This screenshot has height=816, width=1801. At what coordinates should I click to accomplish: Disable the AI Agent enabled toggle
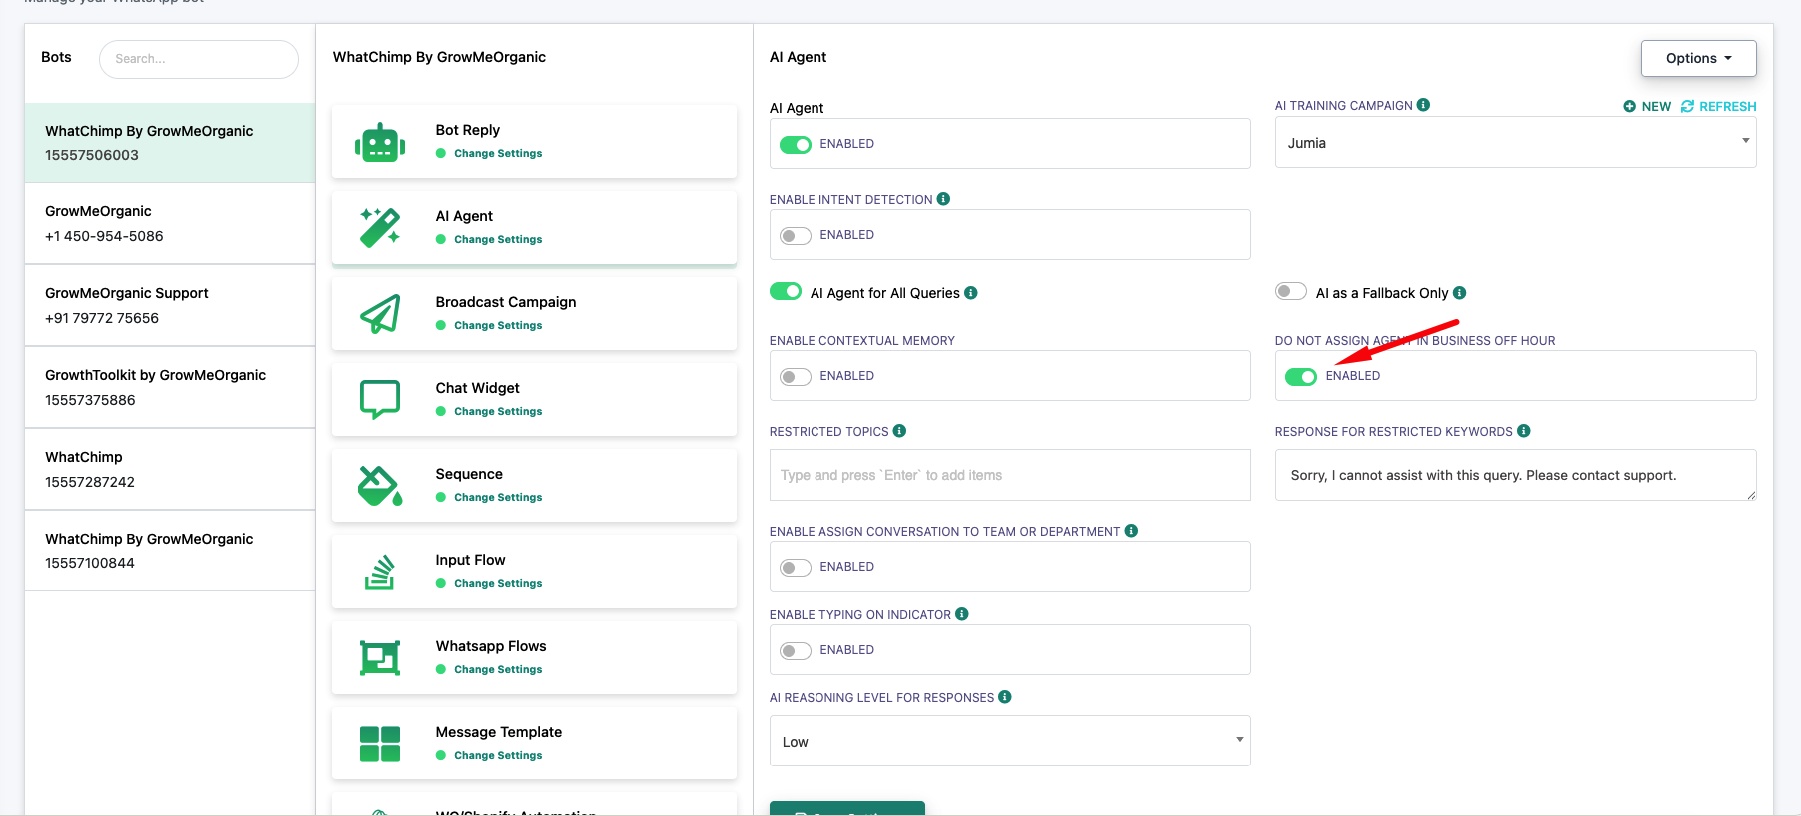tap(796, 145)
